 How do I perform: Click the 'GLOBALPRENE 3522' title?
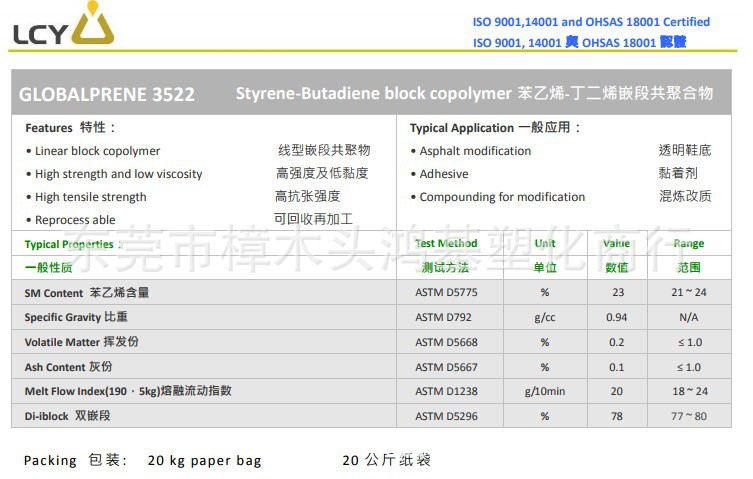click(107, 94)
